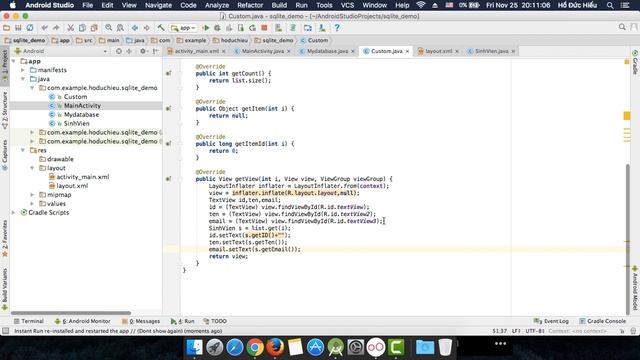Screen dimensions: 640x360
Task: Click the Redo arrow icon
Action: [x=56, y=28]
